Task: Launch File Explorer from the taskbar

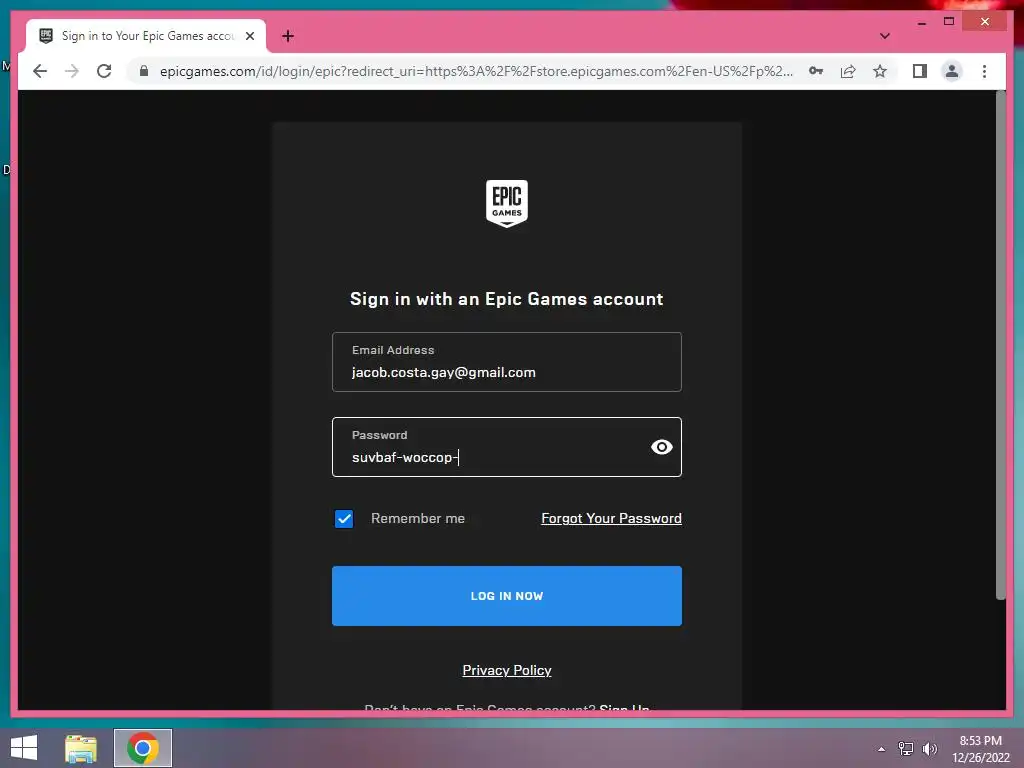Action: point(81,748)
